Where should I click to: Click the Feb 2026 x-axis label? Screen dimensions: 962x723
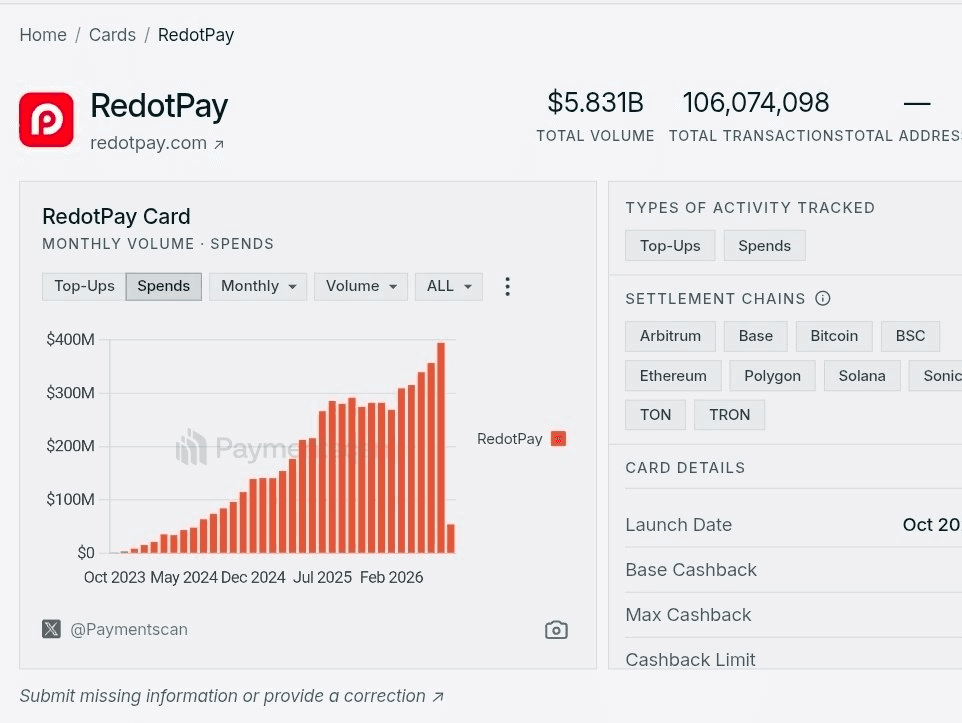391,578
